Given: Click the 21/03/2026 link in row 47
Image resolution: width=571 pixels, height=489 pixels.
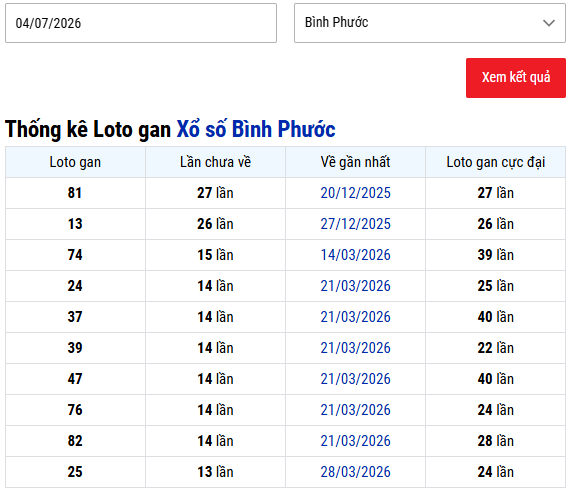Looking at the screenshot, I should [355, 379].
